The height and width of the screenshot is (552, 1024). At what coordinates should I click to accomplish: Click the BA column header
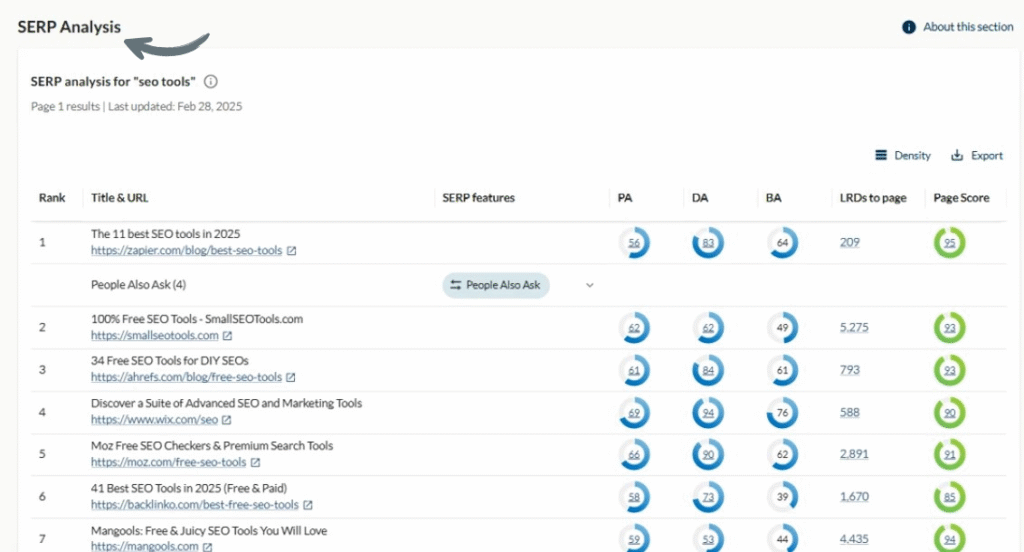click(x=773, y=198)
